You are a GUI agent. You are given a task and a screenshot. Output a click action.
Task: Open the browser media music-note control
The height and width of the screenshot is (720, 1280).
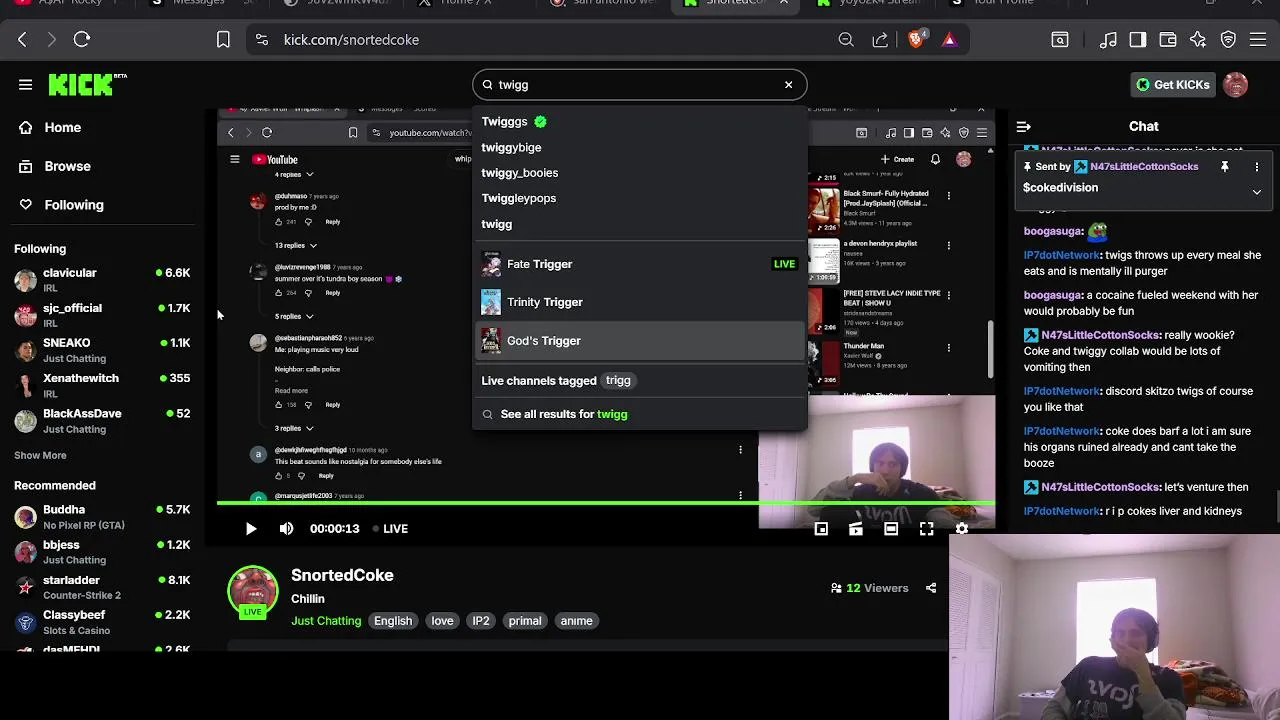1108,40
